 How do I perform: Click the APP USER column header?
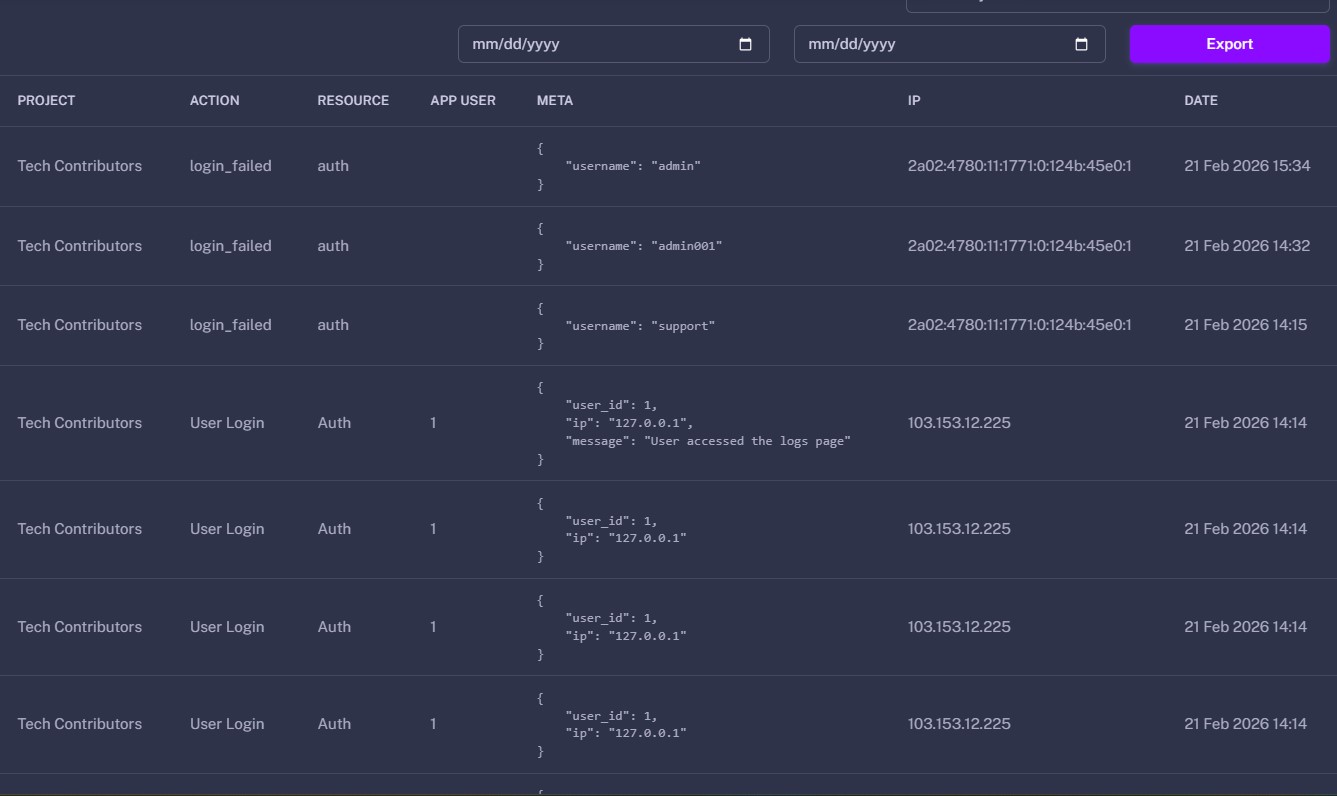pos(463,100)
